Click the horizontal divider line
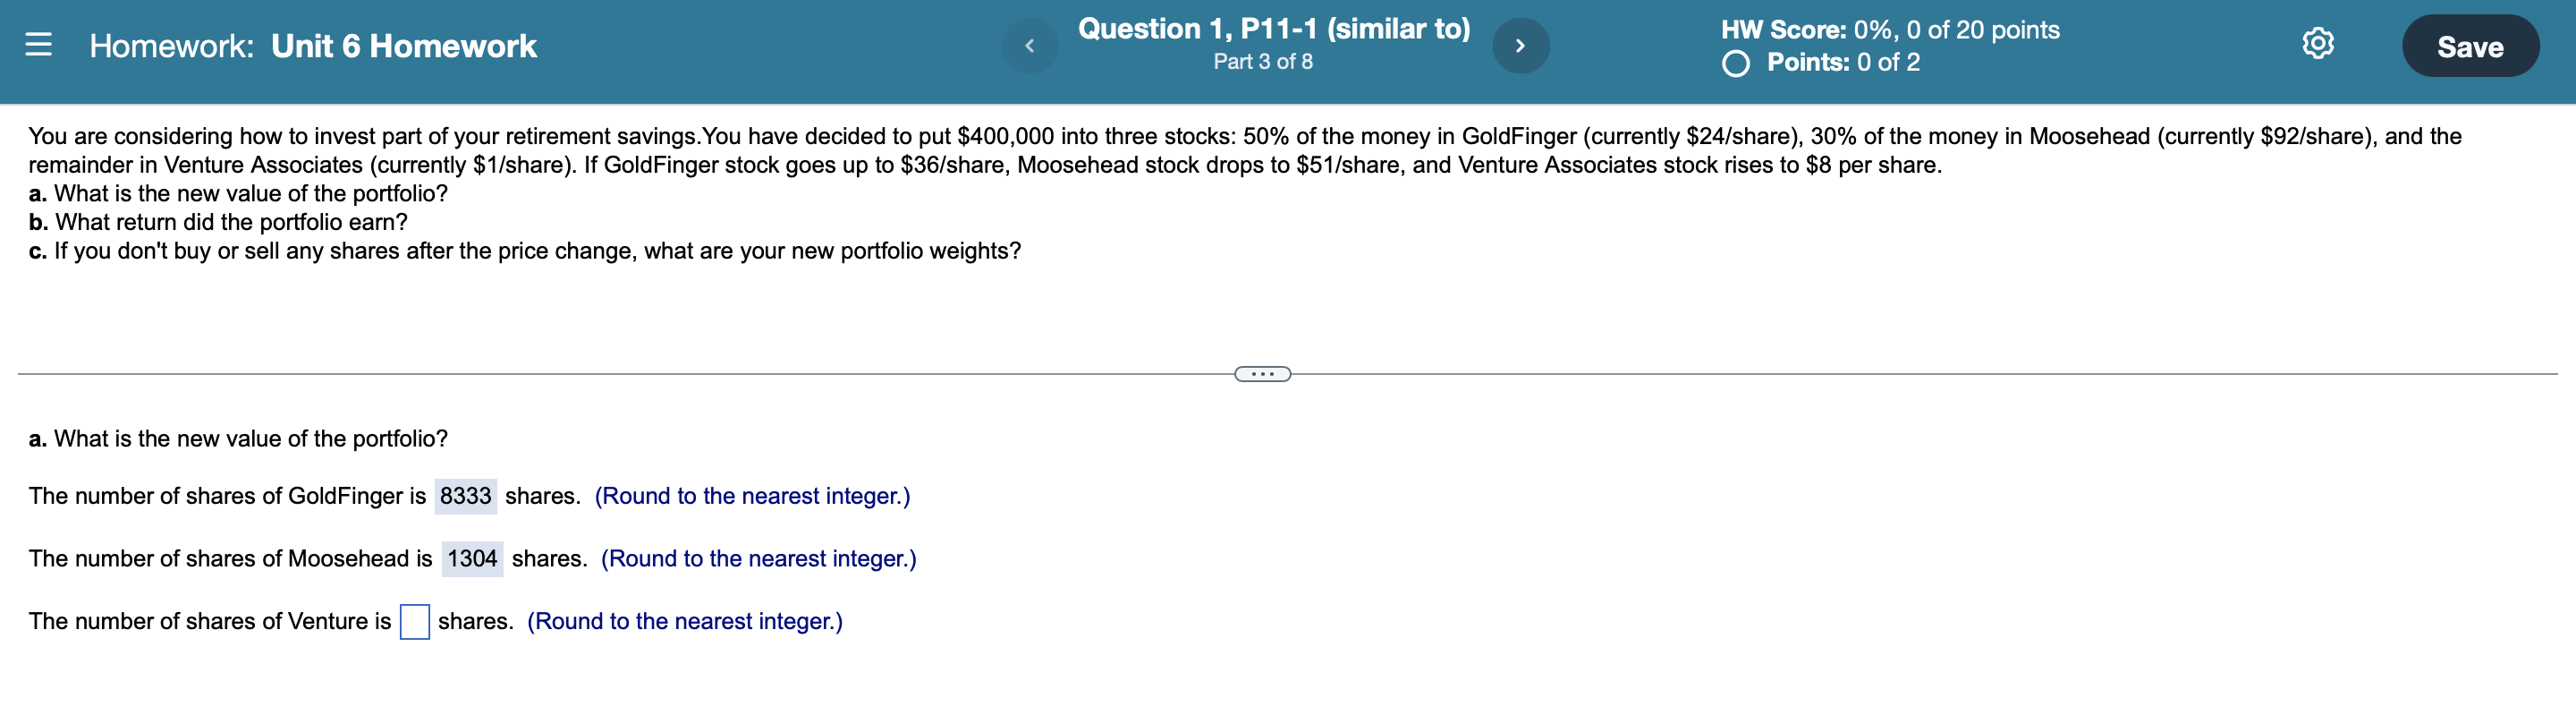Screen dimensions: 2576x715 [600, 373]
